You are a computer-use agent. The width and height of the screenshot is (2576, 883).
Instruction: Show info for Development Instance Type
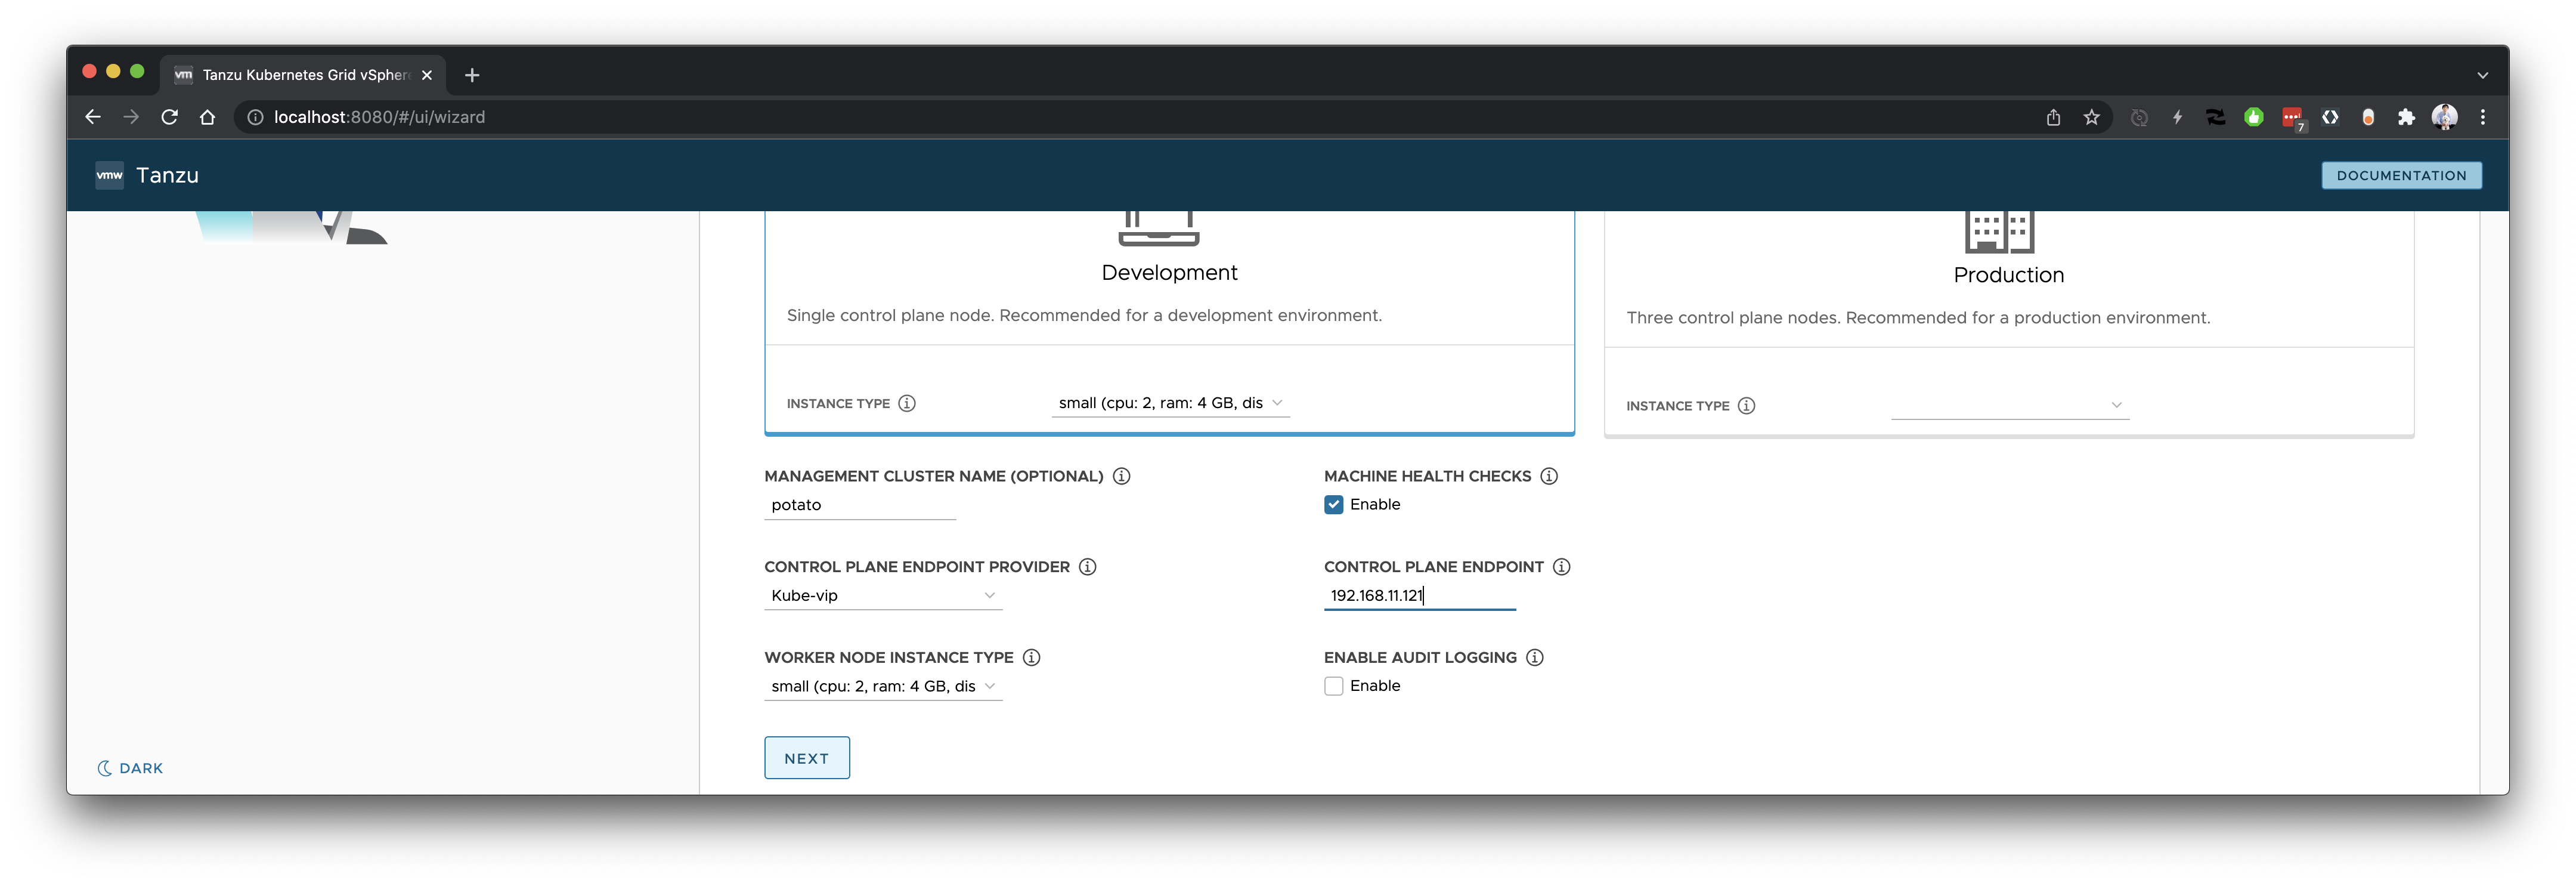coord(906,403)
